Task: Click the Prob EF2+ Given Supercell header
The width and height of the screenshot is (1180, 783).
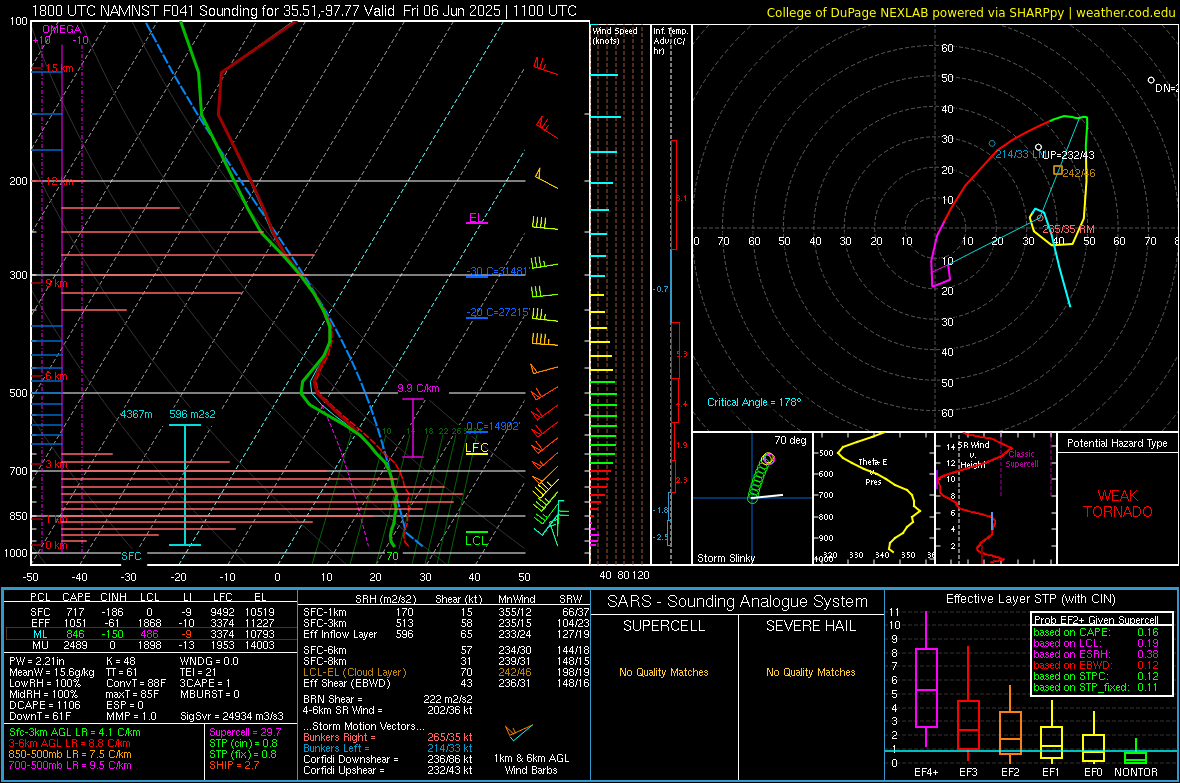Action: click(x=1096, y=620)
